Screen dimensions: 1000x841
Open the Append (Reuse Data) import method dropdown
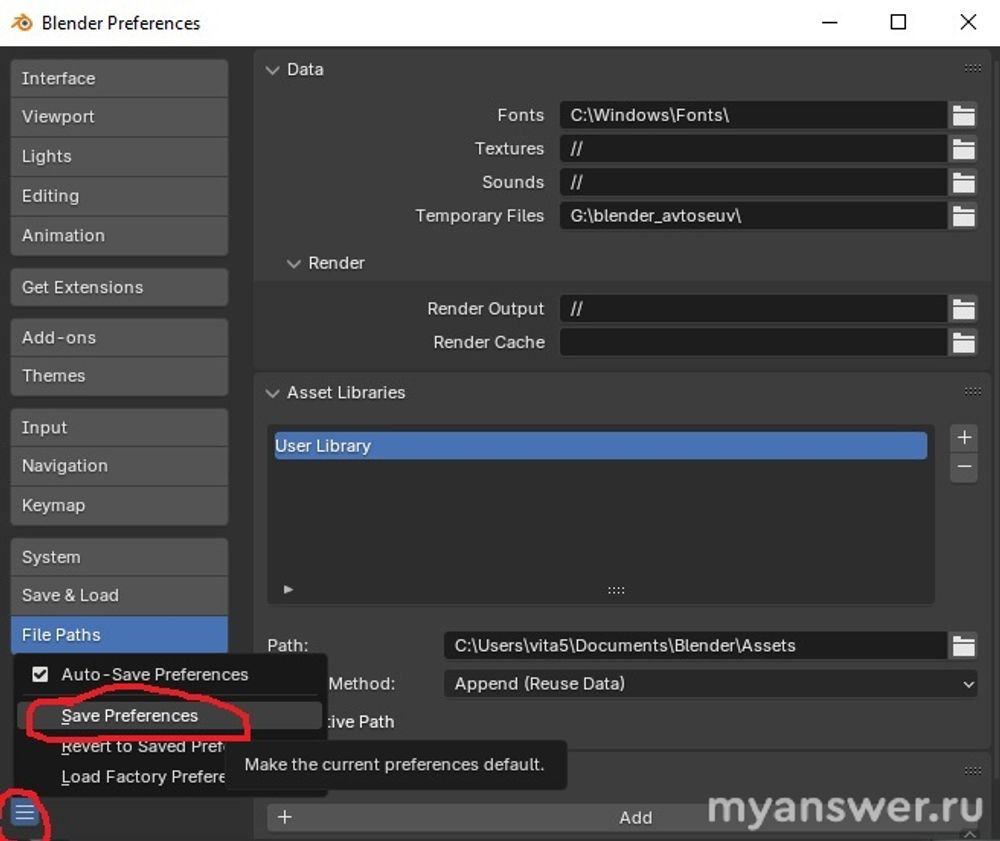pyautogui.click(x=710, y=684)
